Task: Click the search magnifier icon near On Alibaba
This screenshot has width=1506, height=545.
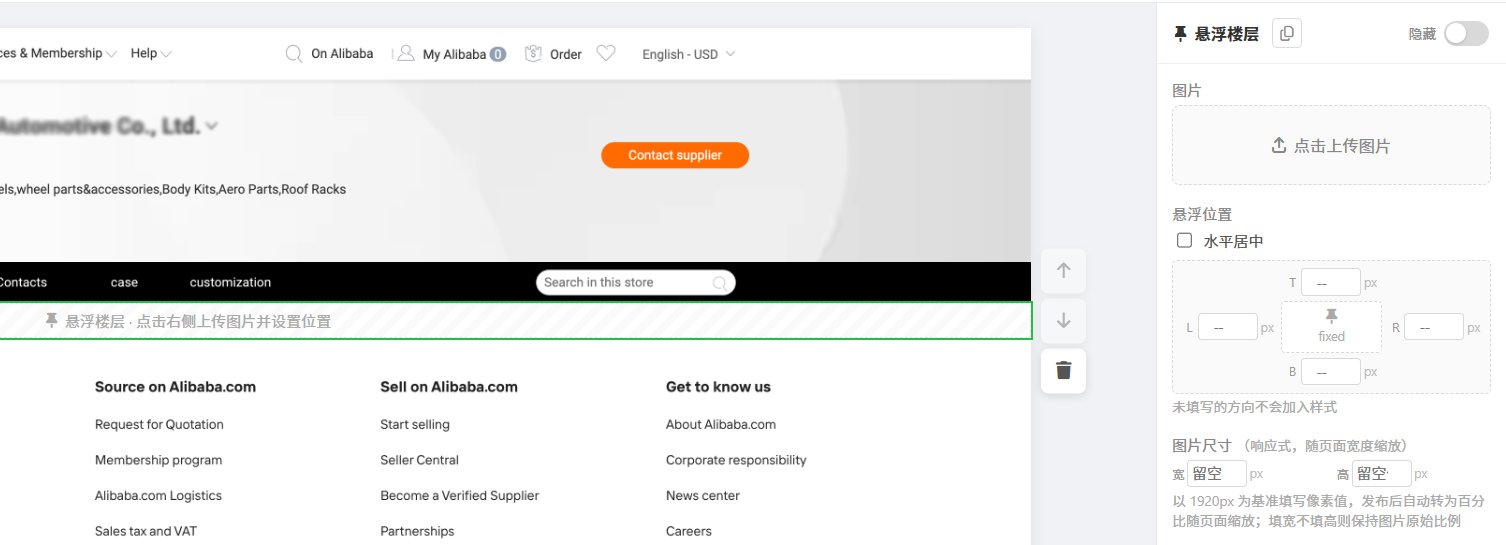Action: [x=294, y=54]
